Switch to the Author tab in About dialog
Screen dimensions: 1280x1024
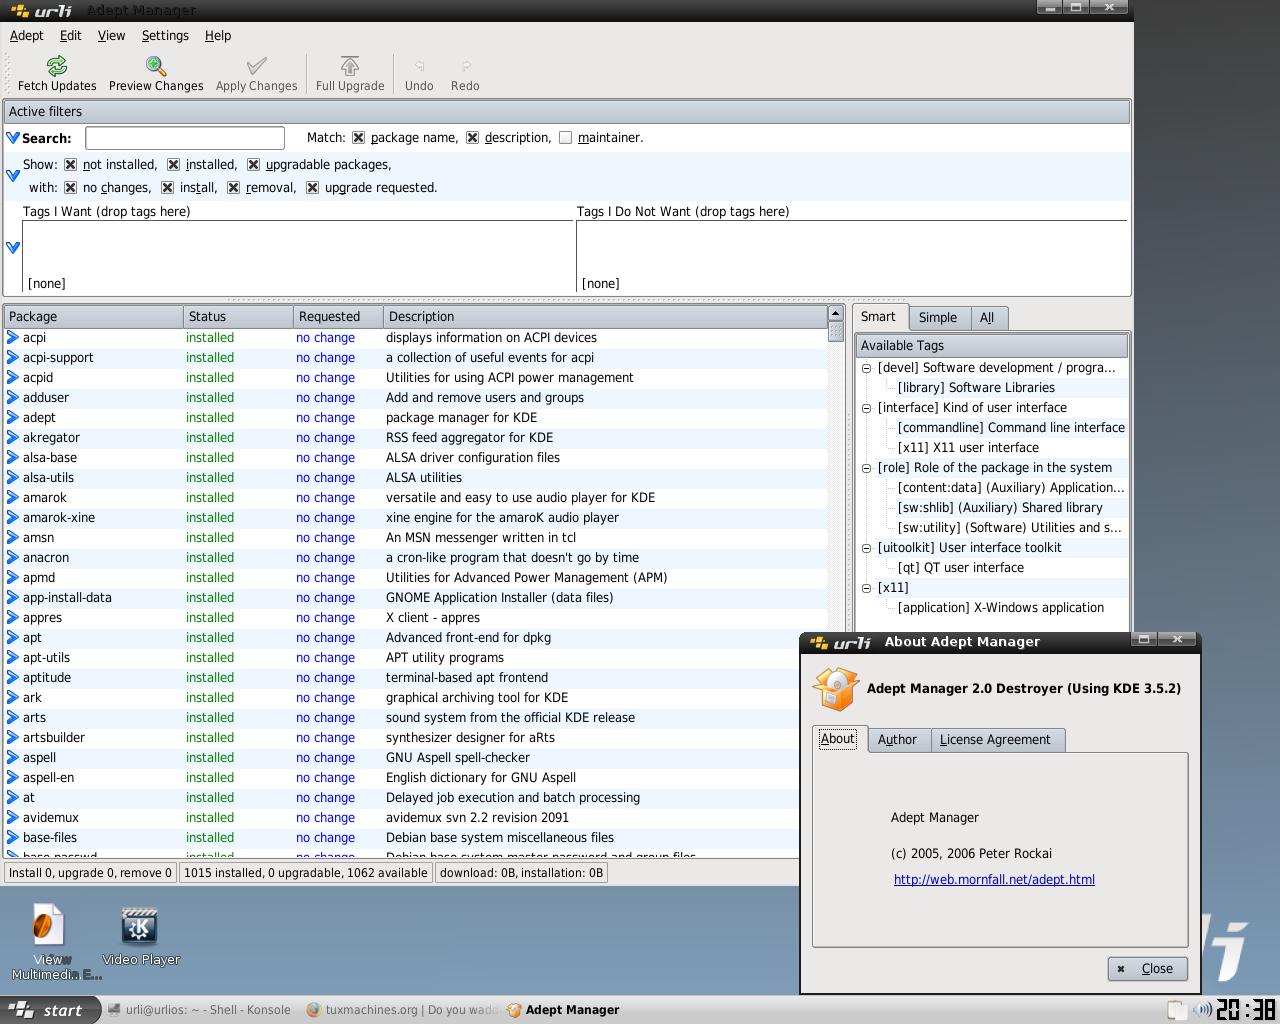tap(897, 740)
